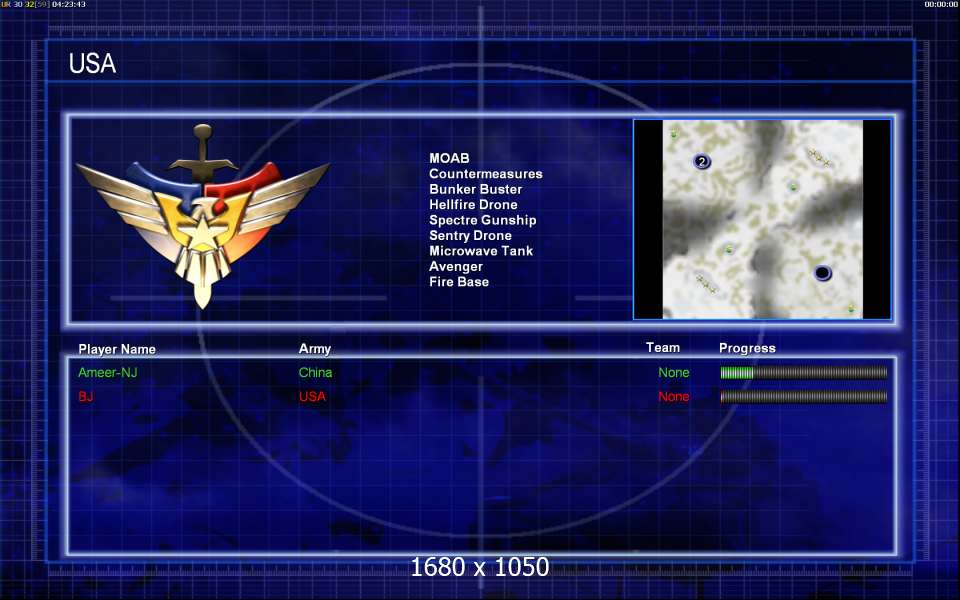
Task: Select Microwave Tank entry
Action: pos(481,251)
